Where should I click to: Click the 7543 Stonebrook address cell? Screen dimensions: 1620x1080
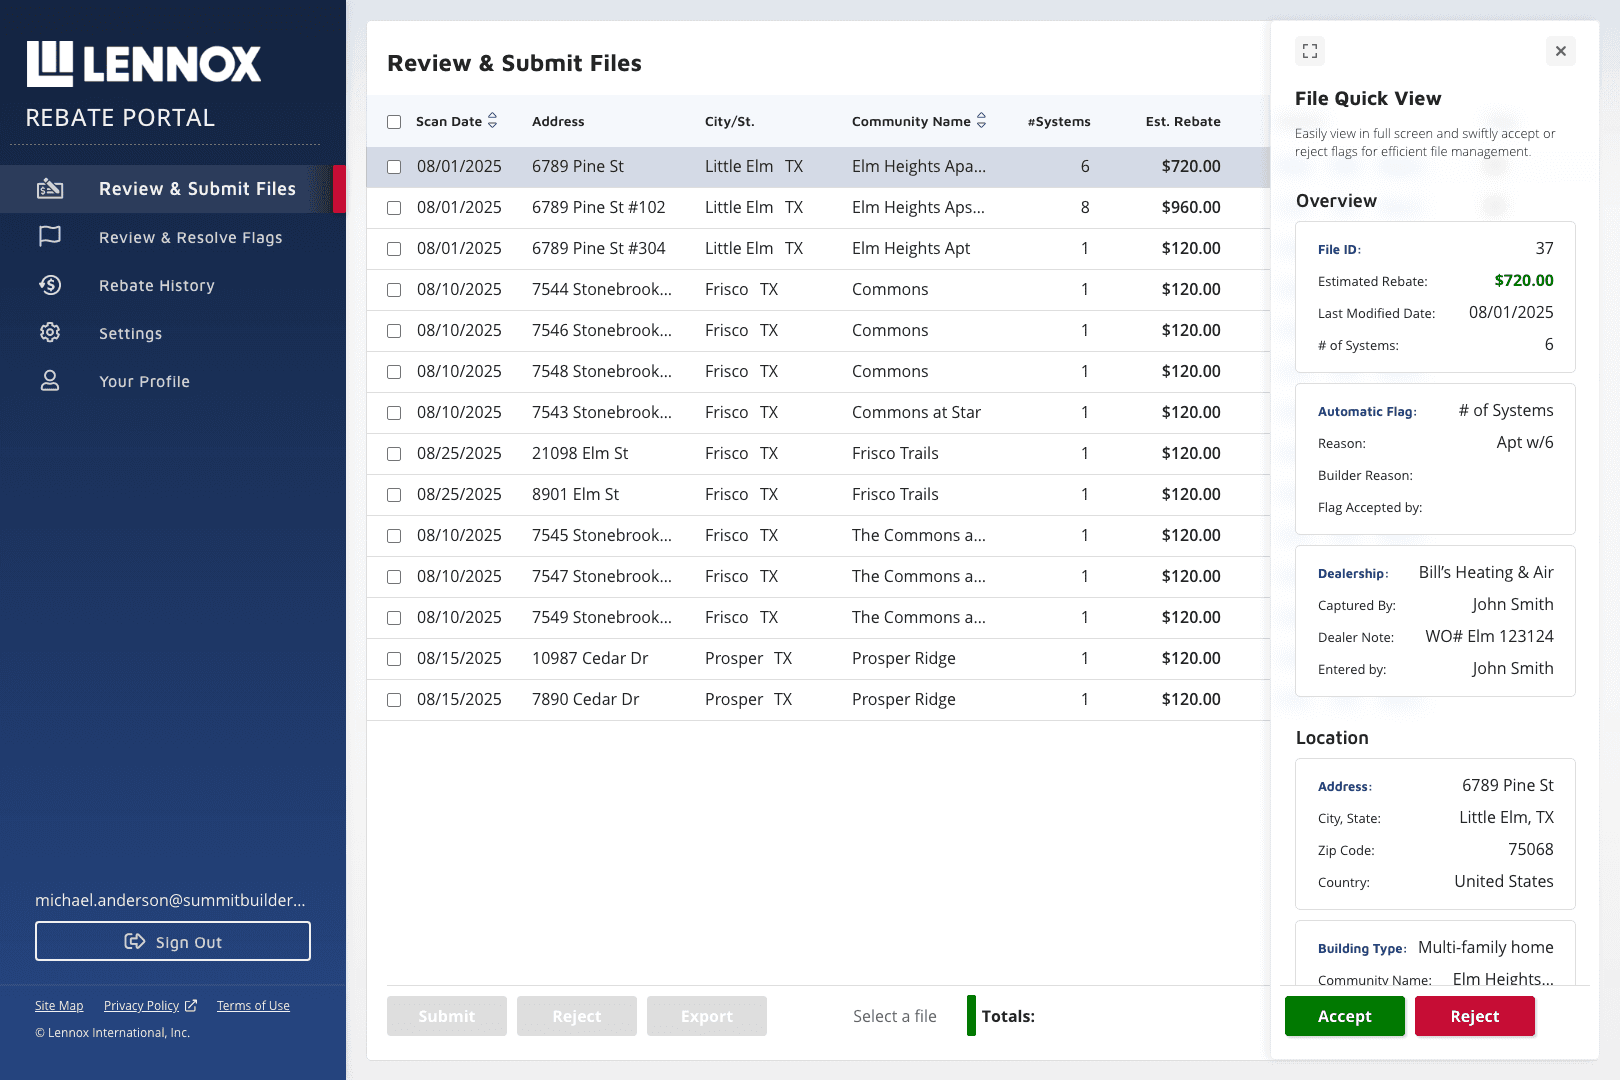click(x=602, y=412)
